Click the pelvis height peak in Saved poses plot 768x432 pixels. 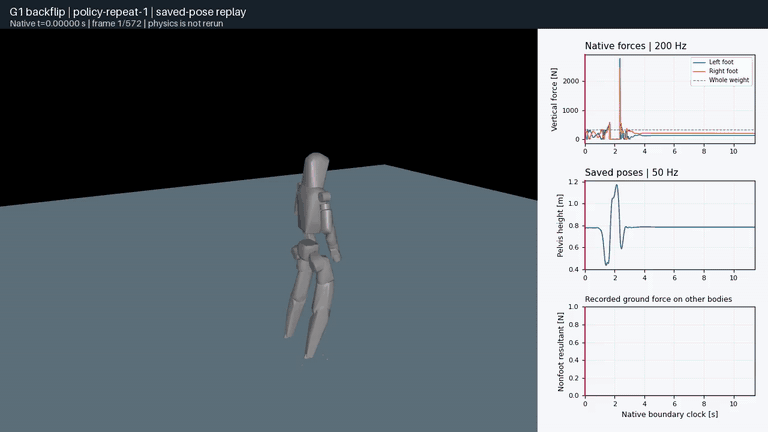point(616,186)
